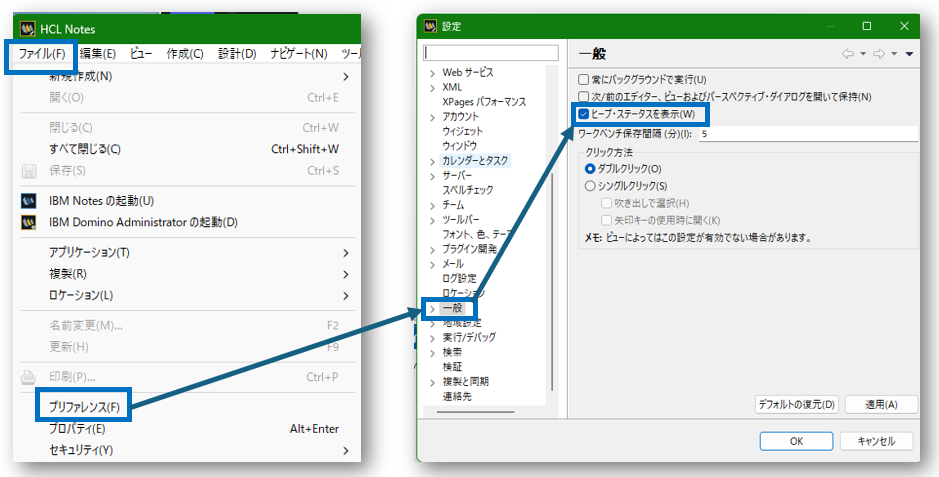939x477 pixels.
Task: Click 適用(A) button
Action: [881, 404]
